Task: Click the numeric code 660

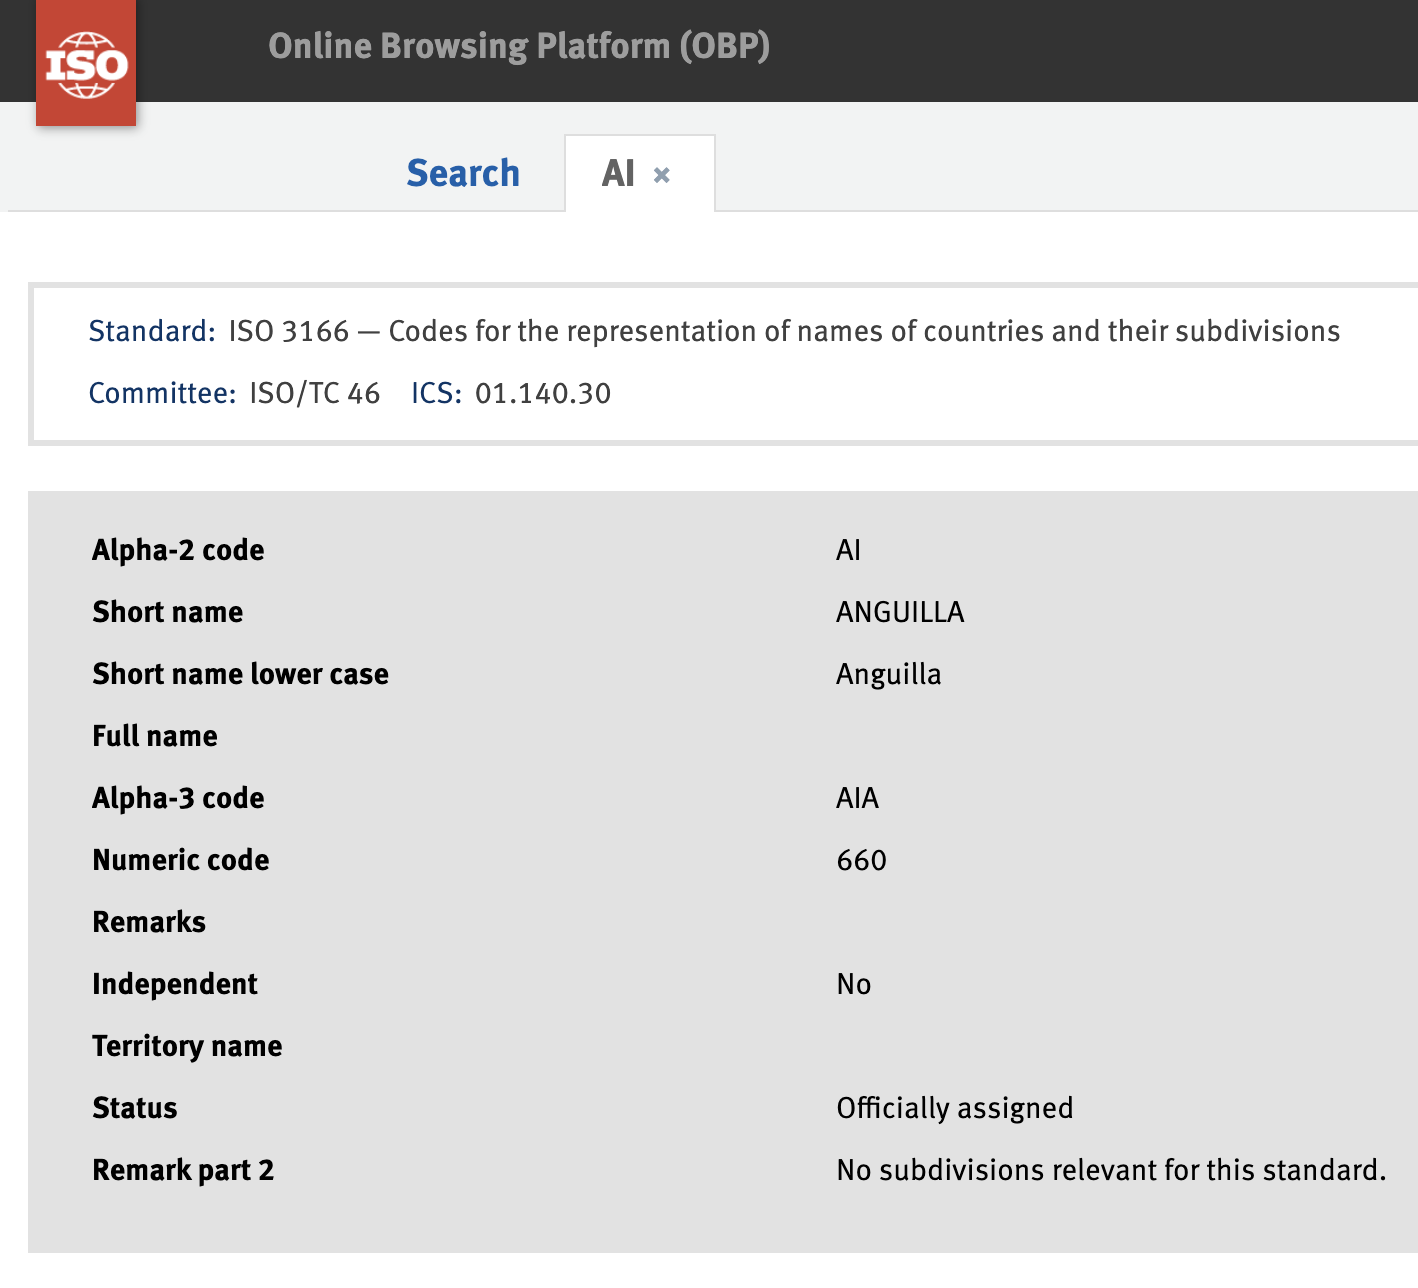Action: [x=861, y=860]
